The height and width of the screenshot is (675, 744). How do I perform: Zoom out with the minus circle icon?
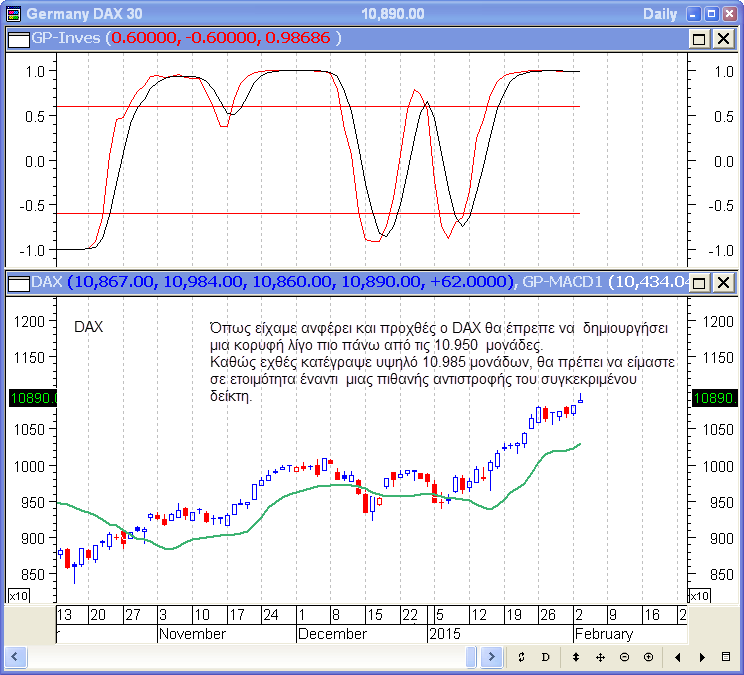coord(624,657)
